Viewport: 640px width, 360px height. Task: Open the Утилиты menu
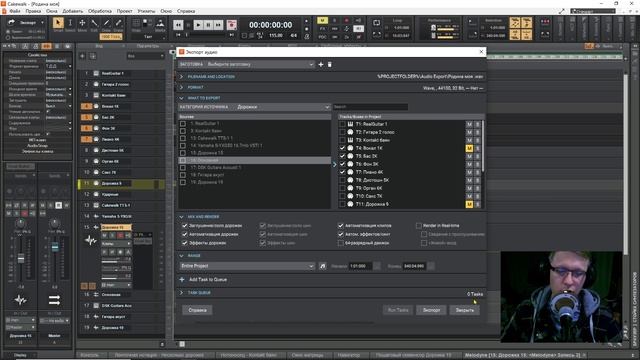point(147,11)
